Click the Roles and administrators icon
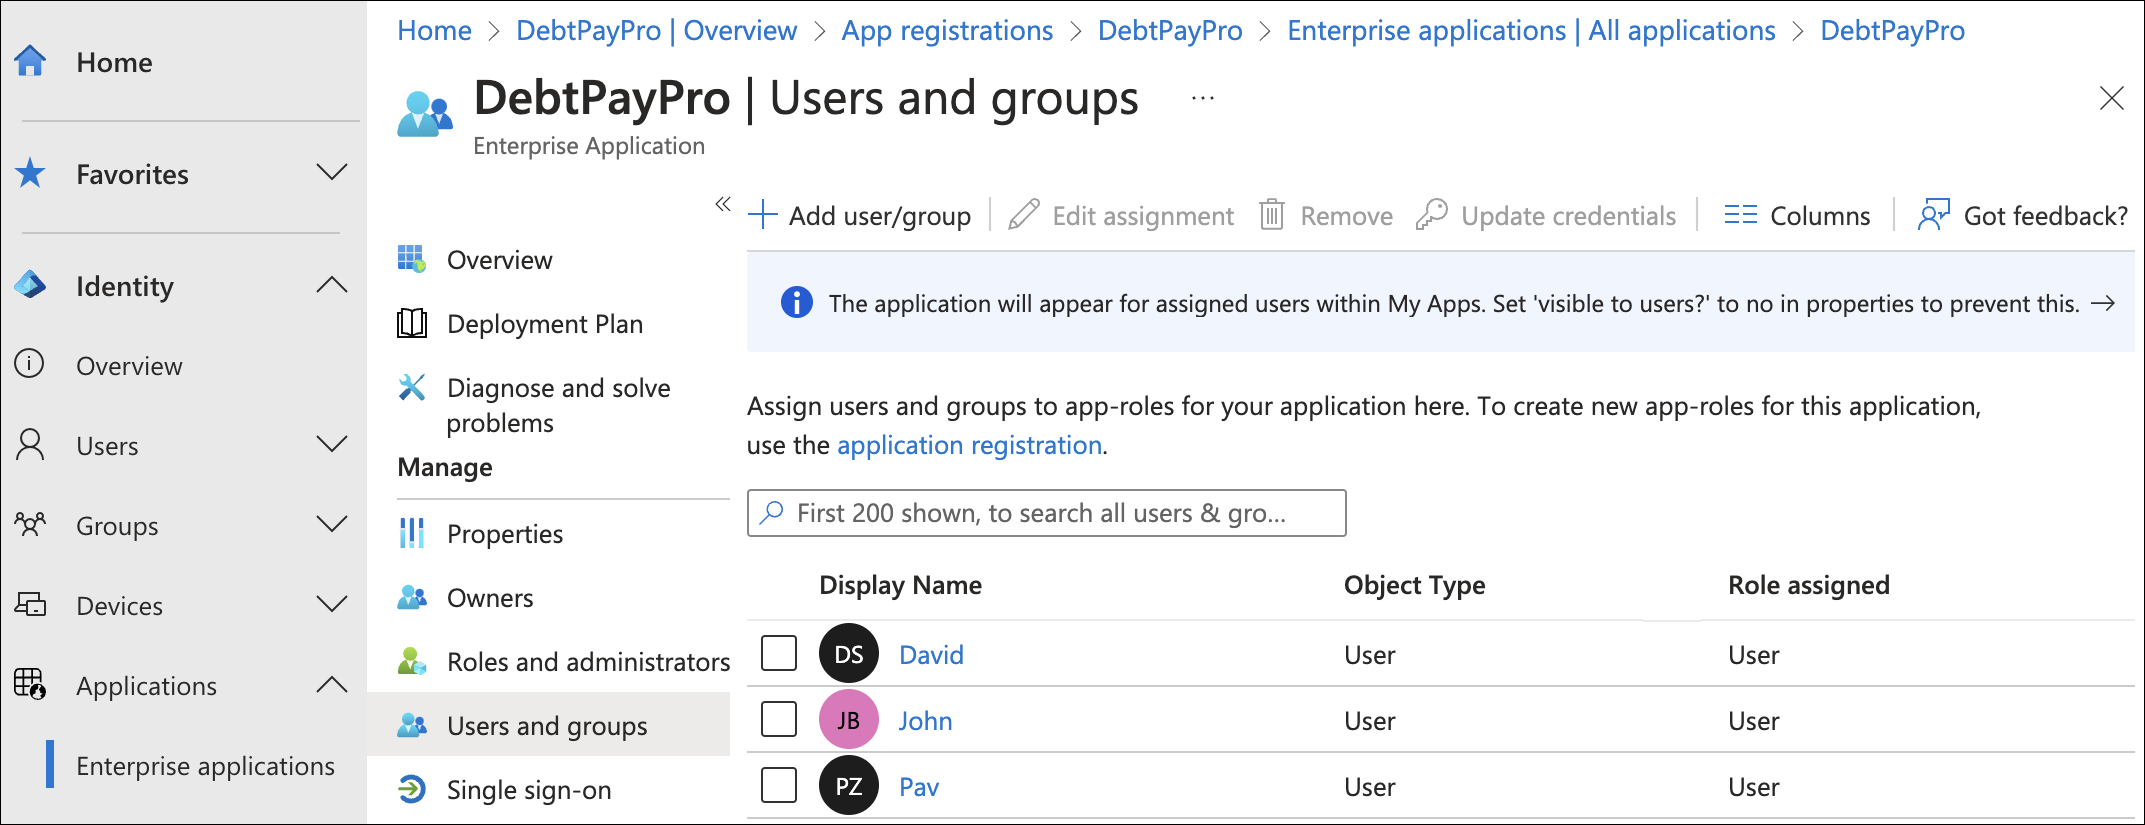Screen dimensions: 2145x825 pos(412,661)
